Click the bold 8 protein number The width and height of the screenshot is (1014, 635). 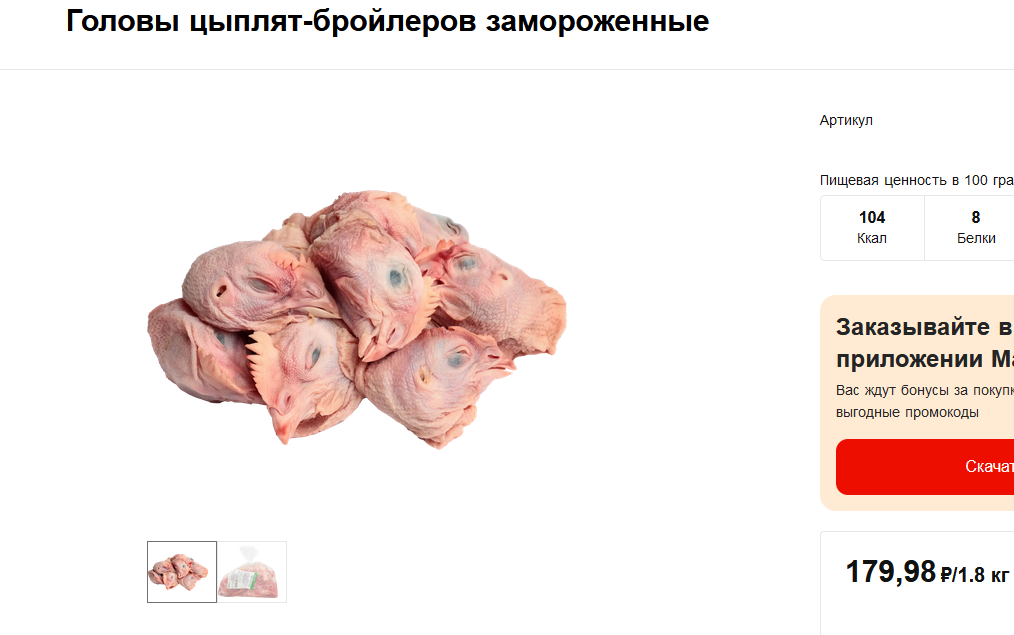976,217
